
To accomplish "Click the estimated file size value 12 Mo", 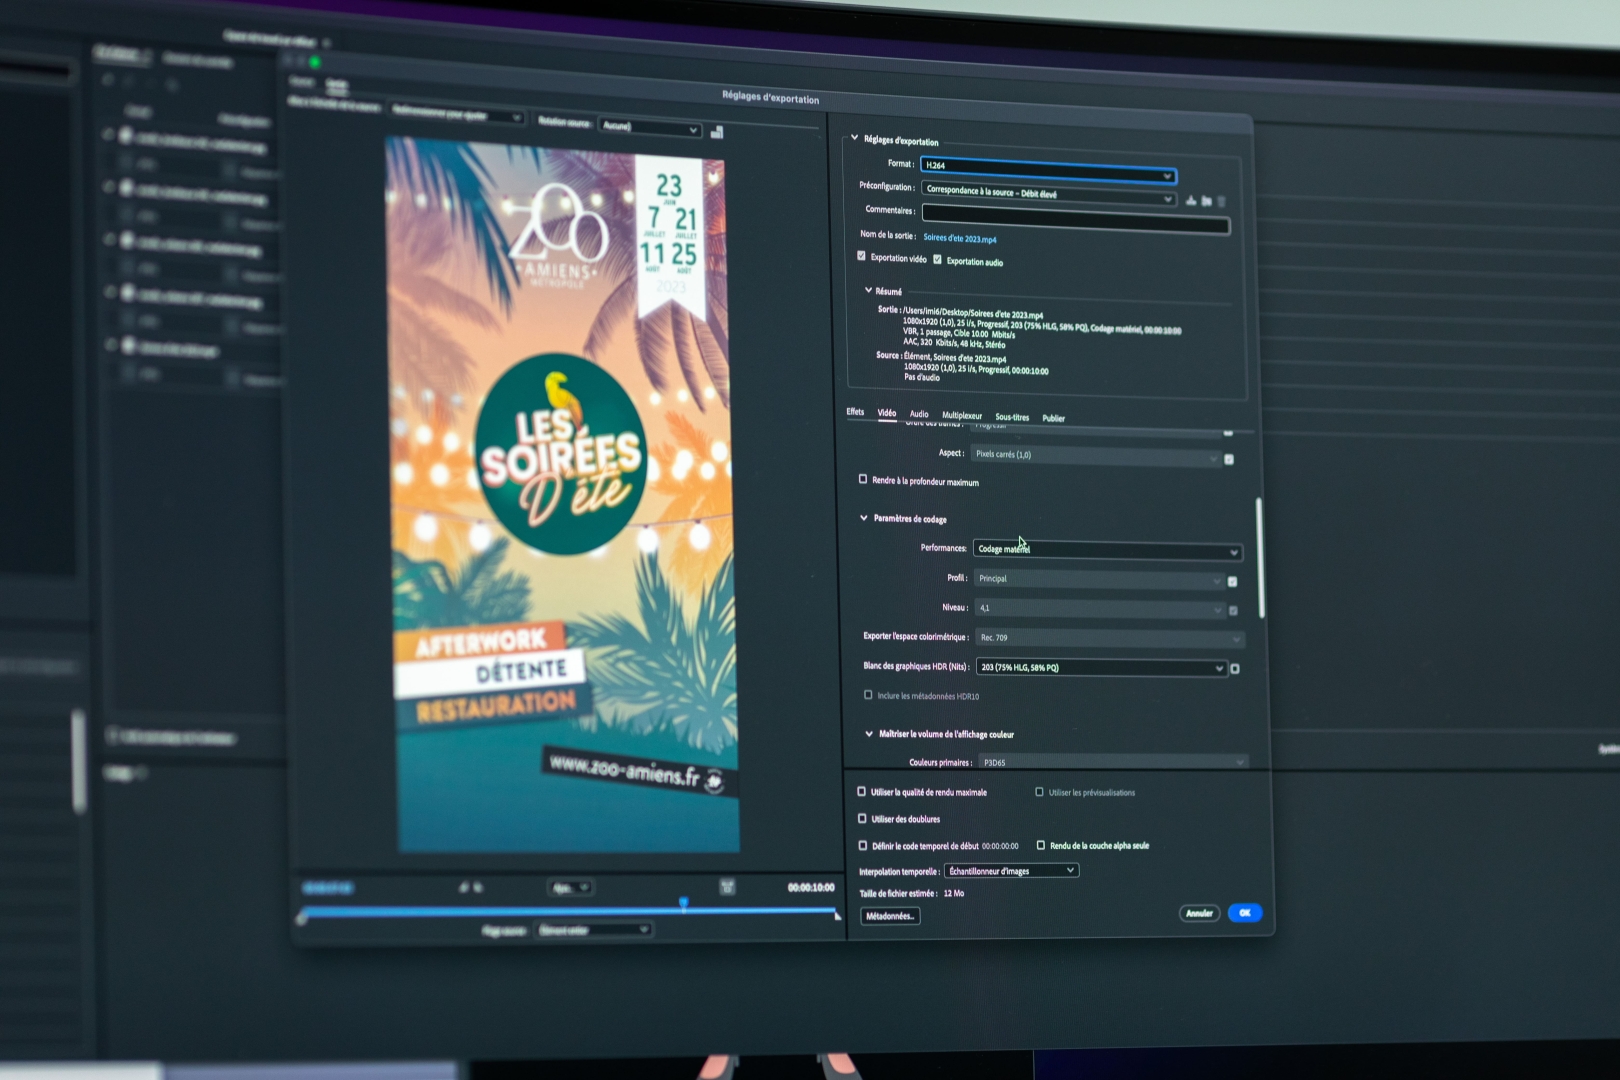I will pyautogui.click(x=954, y=893).
